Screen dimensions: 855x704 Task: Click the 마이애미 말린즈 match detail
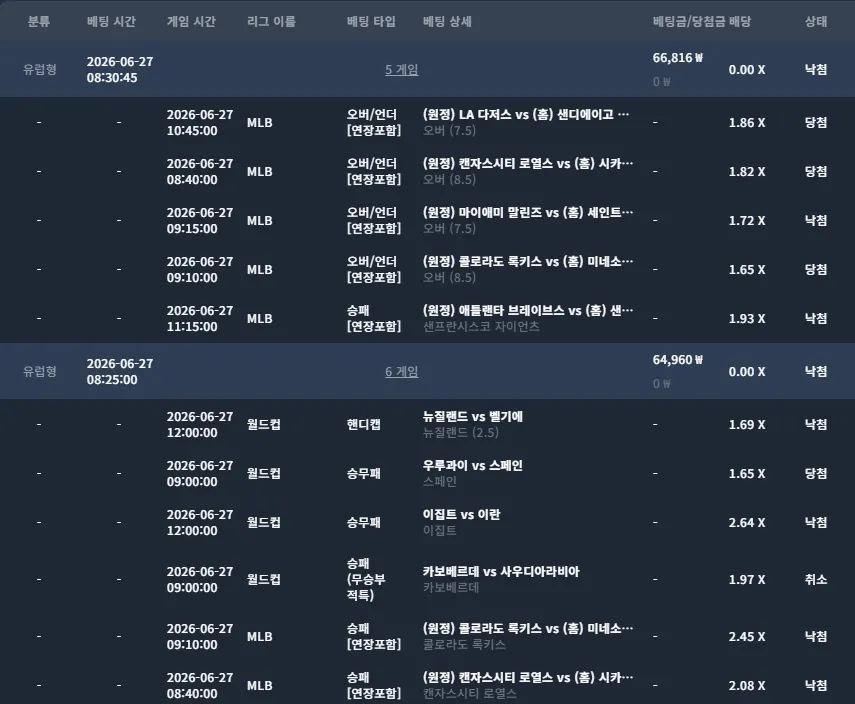click(528, 213)
